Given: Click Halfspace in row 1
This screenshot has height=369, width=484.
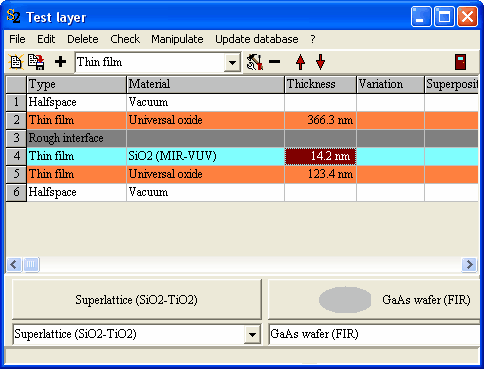Looking at the screenshot, I should 77,102.
